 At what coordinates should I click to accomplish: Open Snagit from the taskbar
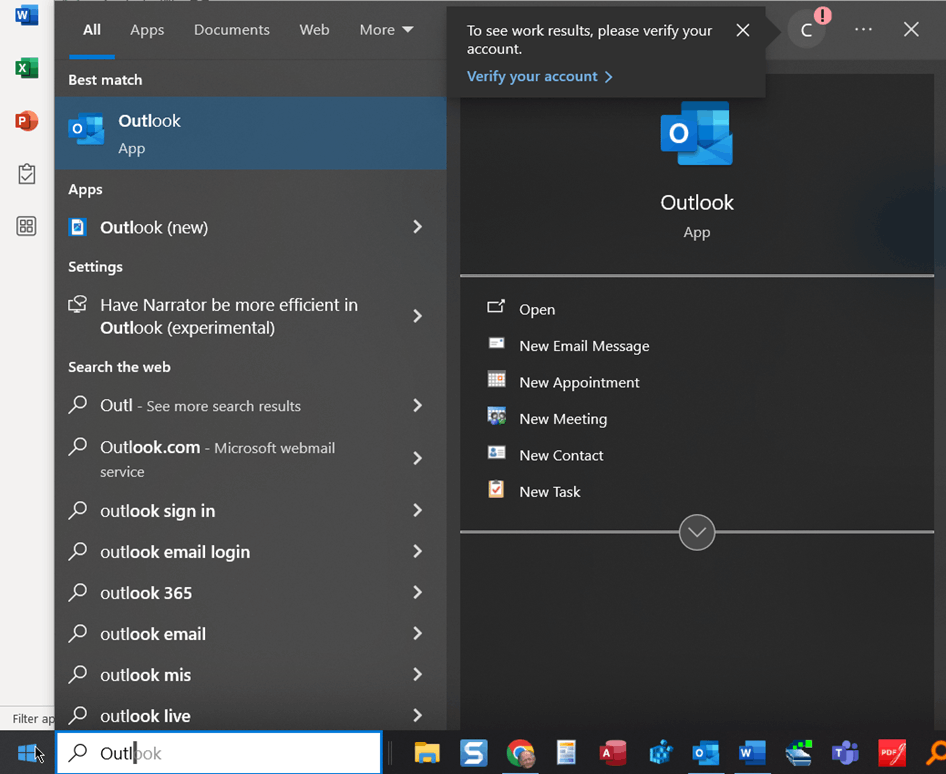tap(474, 753)
